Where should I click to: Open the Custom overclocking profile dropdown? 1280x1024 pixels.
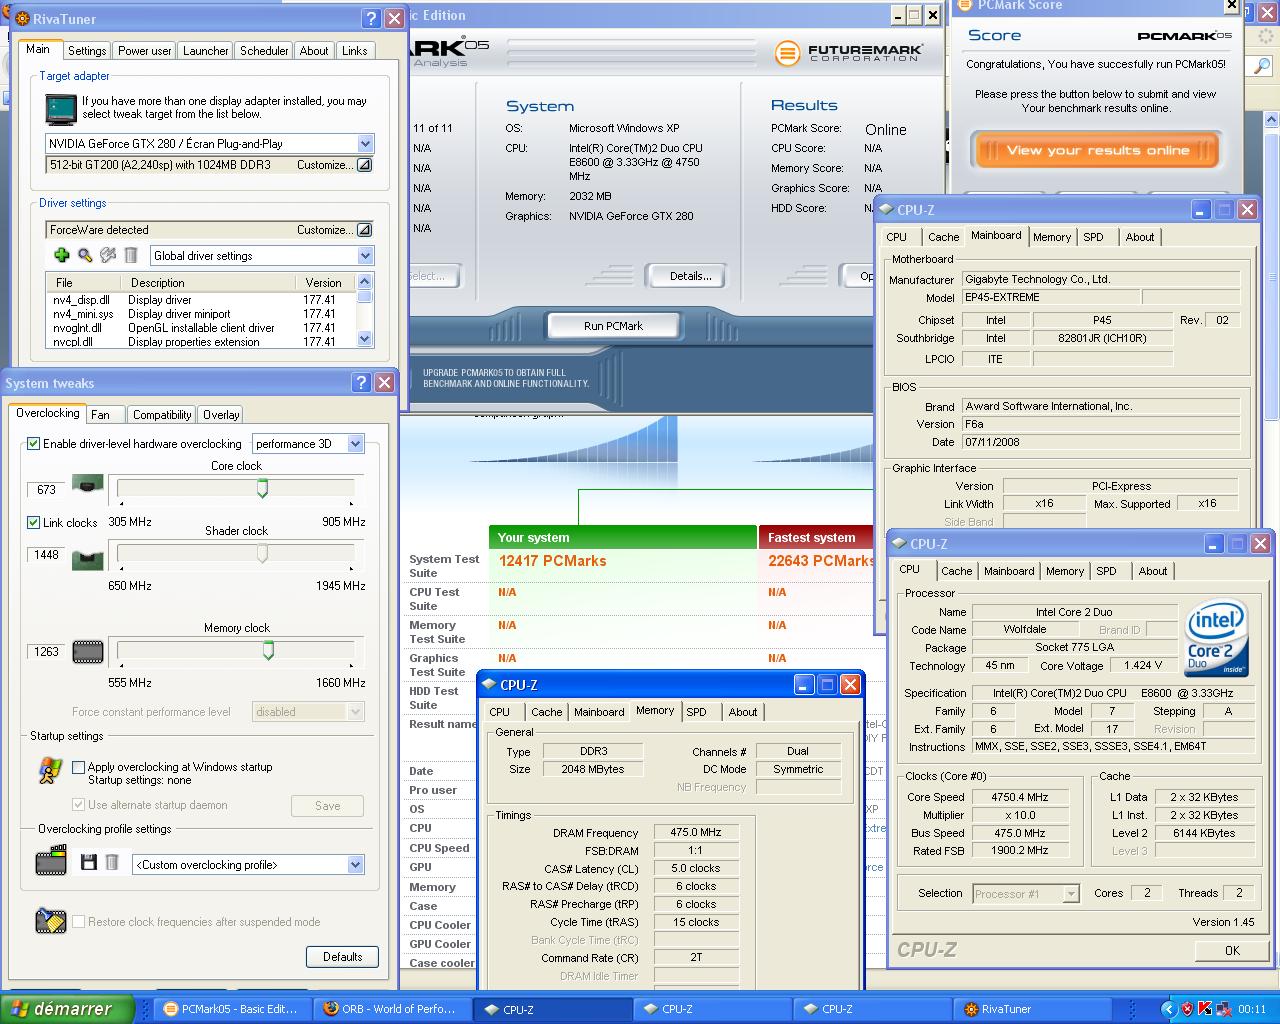(355, 865)
